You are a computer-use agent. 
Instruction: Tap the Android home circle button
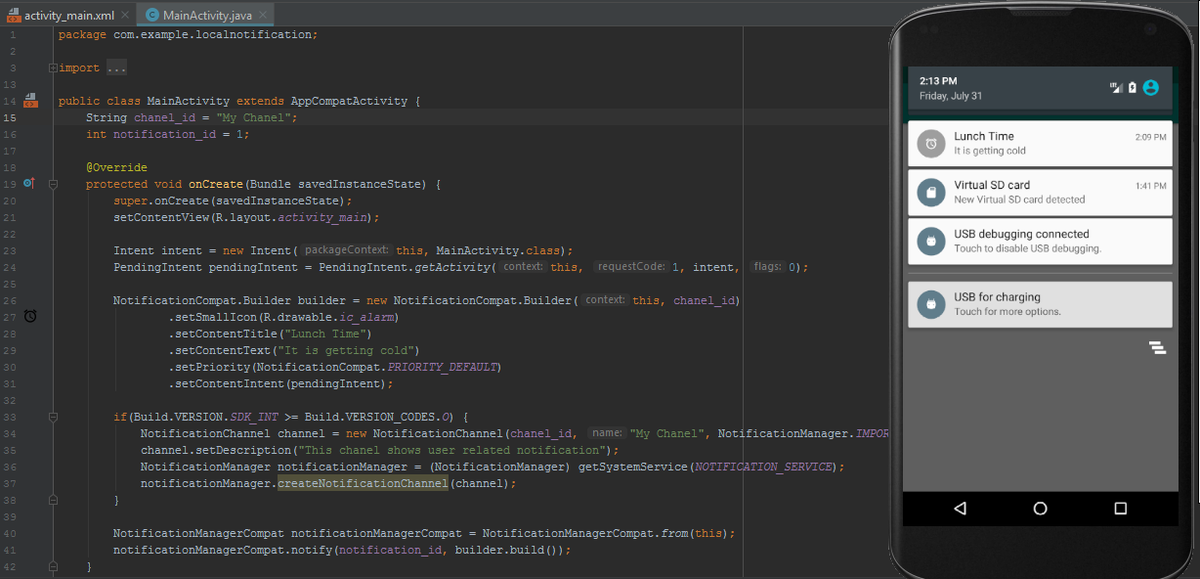click(x=1040, y=508)
